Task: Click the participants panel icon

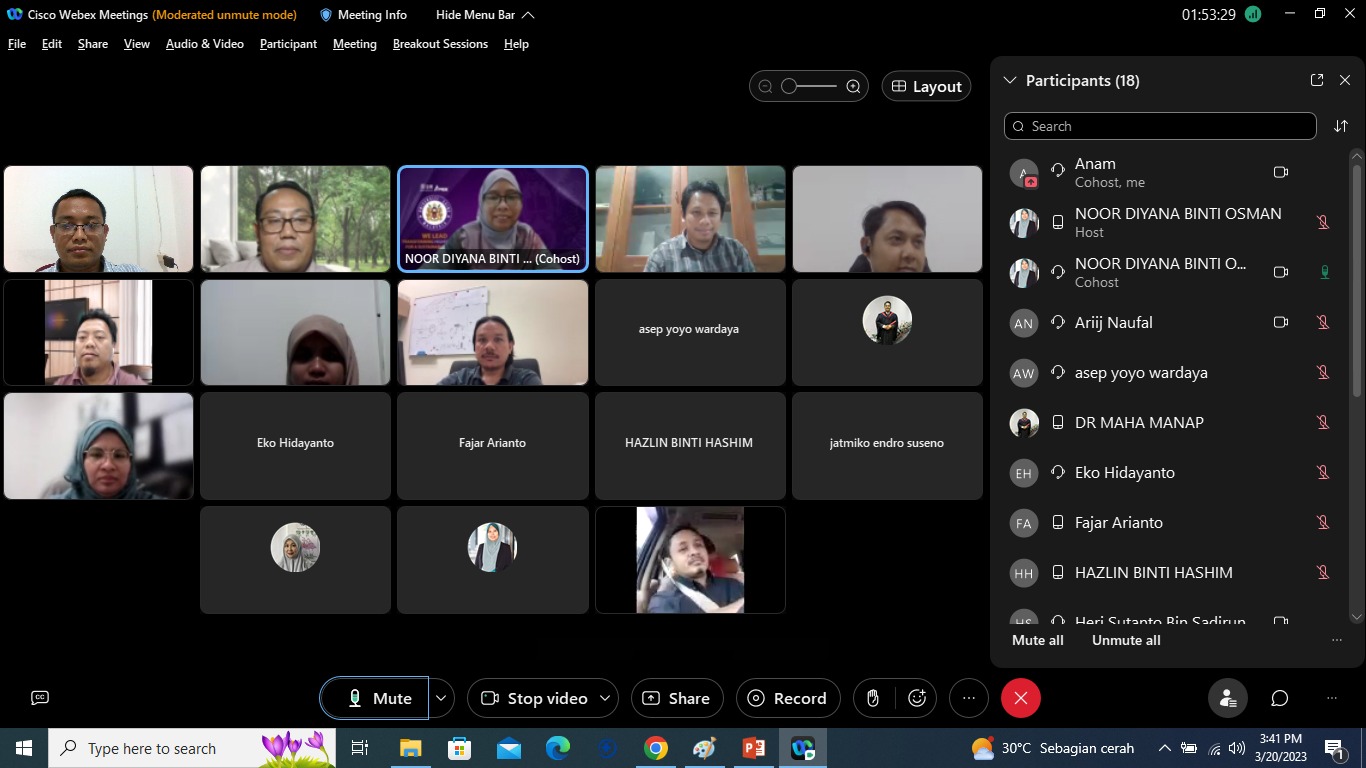Action: pyautogui.click(x=1227, y=698)
